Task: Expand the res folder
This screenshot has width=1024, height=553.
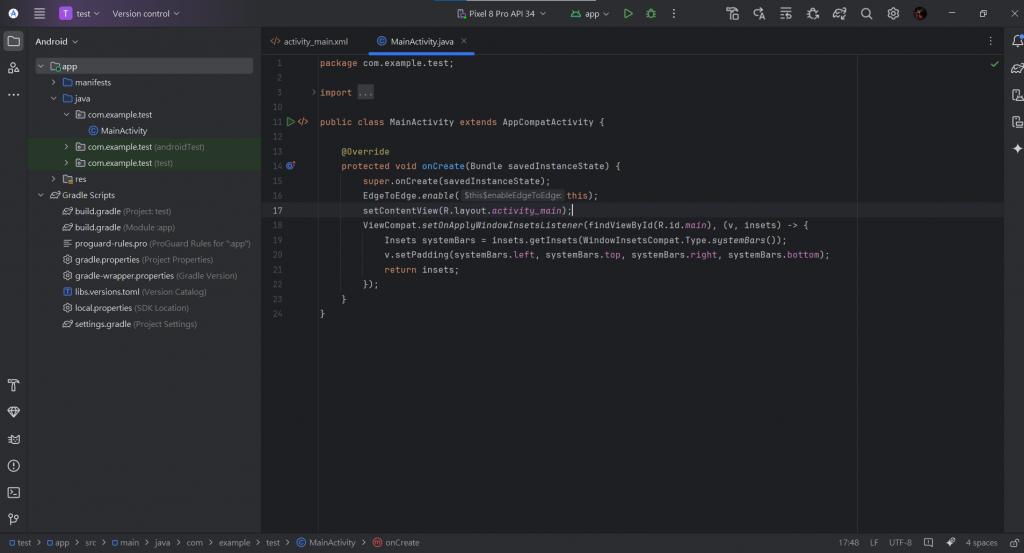Action: pyautogui.click(x=53, y=179)
